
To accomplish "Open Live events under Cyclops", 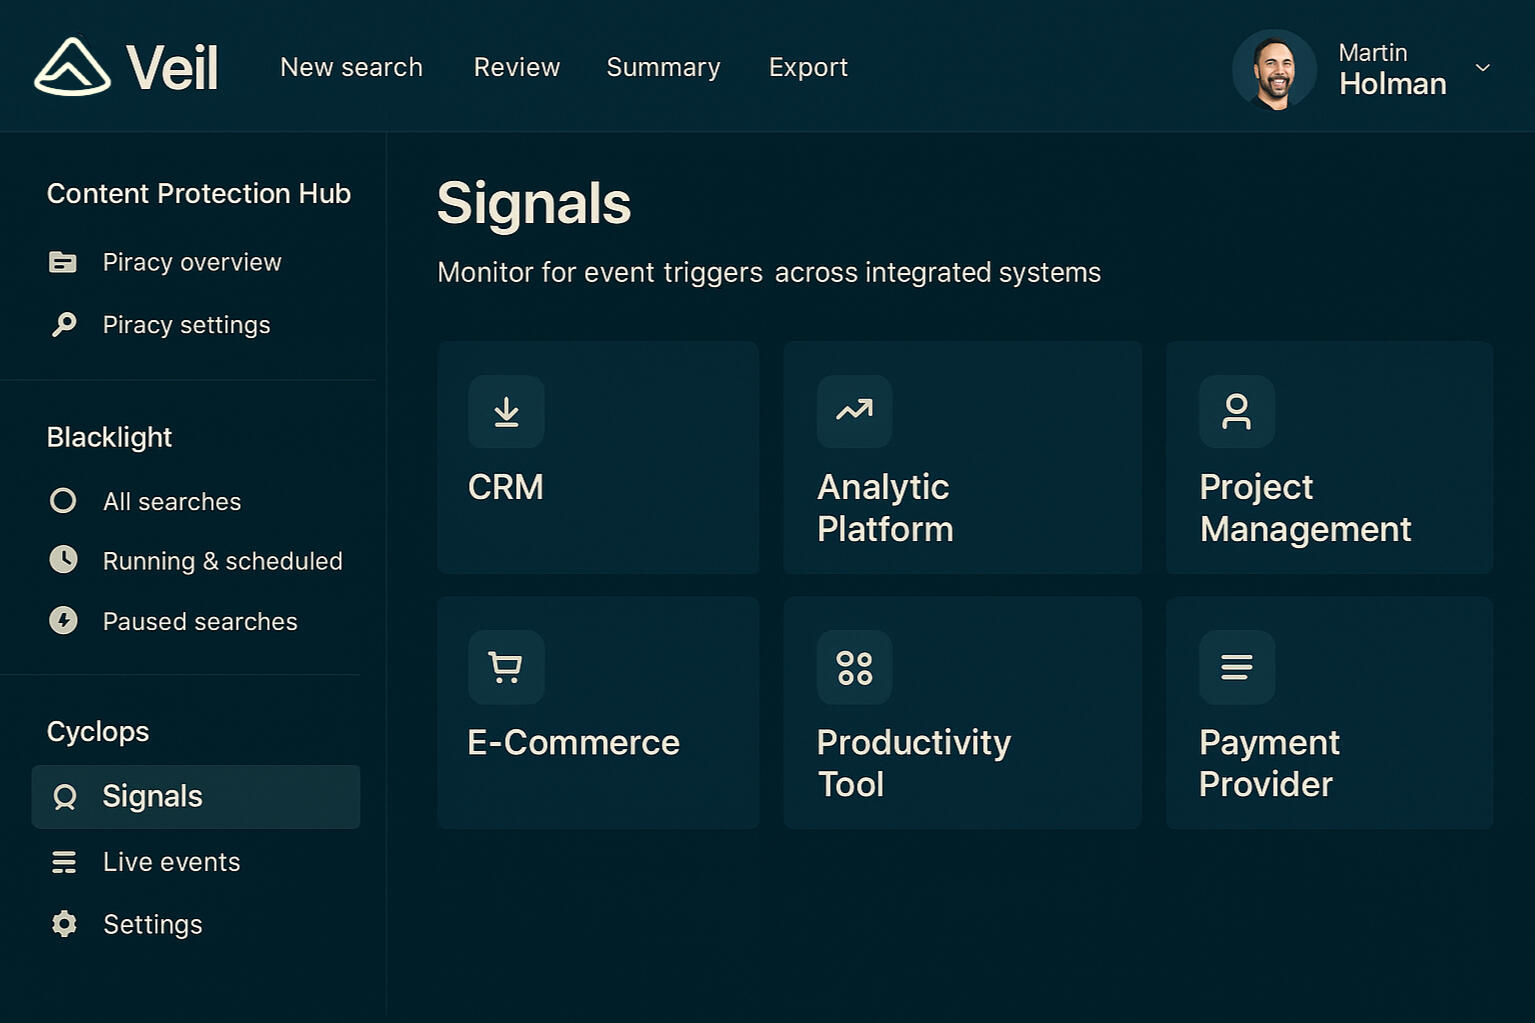I will (x=171, y=862).
